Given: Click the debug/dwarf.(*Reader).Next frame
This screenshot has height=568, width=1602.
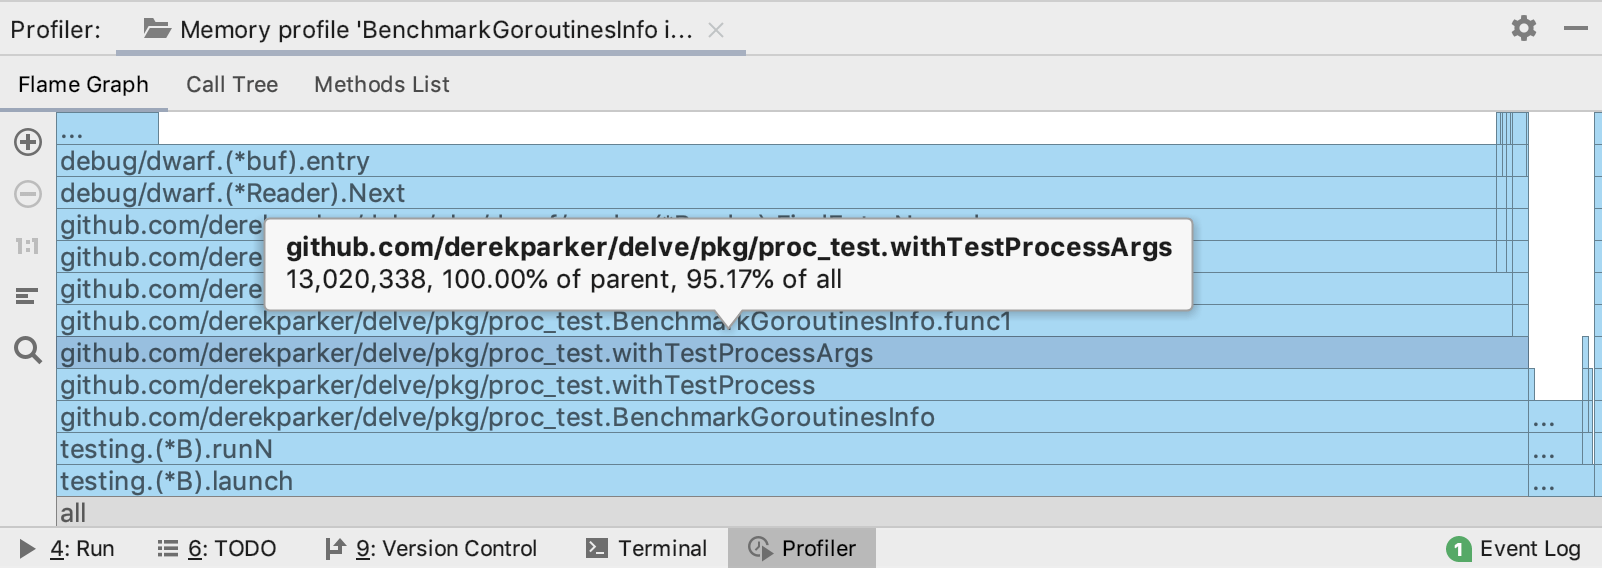Looking at the screenshot, I should pyautogui.click(x=233, y=193).
